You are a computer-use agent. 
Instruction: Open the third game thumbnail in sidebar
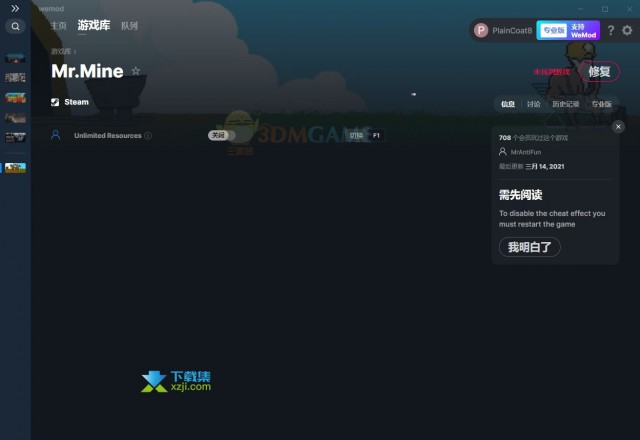tap(15, 98)
